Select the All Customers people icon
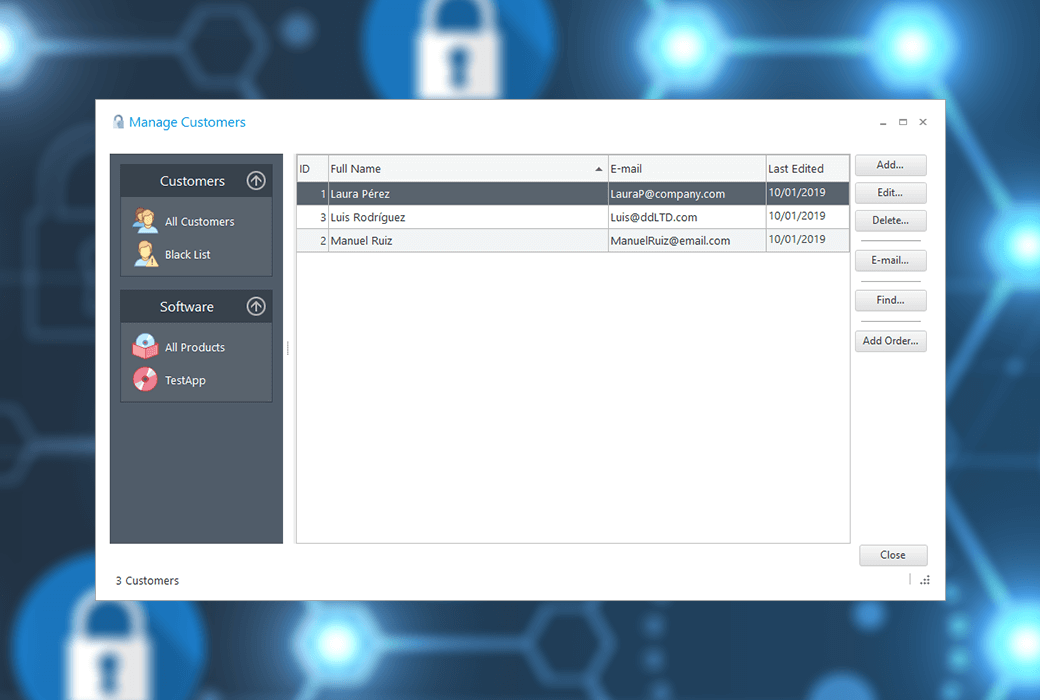Viewport: 1040px width, 700px height. pyautogui.click(x=145, y=220)
